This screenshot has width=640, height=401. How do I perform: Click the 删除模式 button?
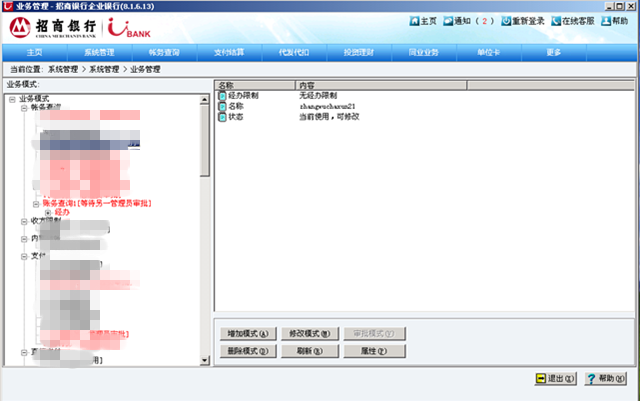tap(248, 351)
